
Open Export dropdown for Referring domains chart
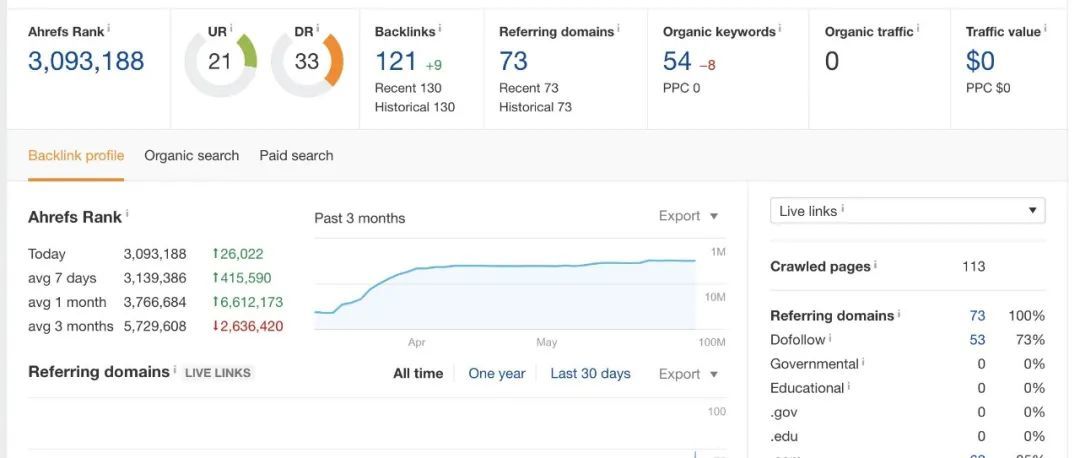coord(688,374)
